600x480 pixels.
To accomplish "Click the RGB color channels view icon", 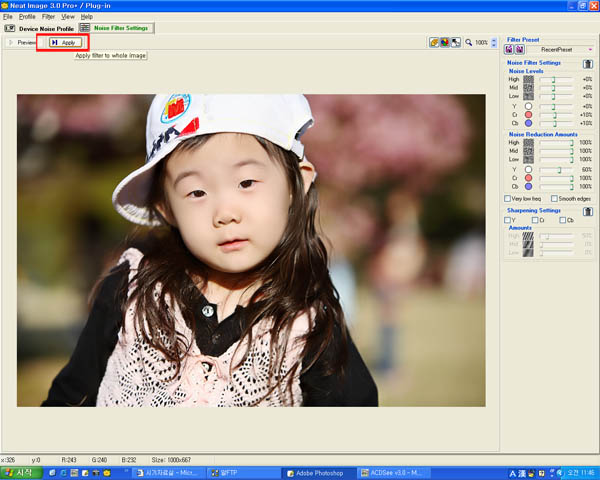I will [x=445, y=42].
